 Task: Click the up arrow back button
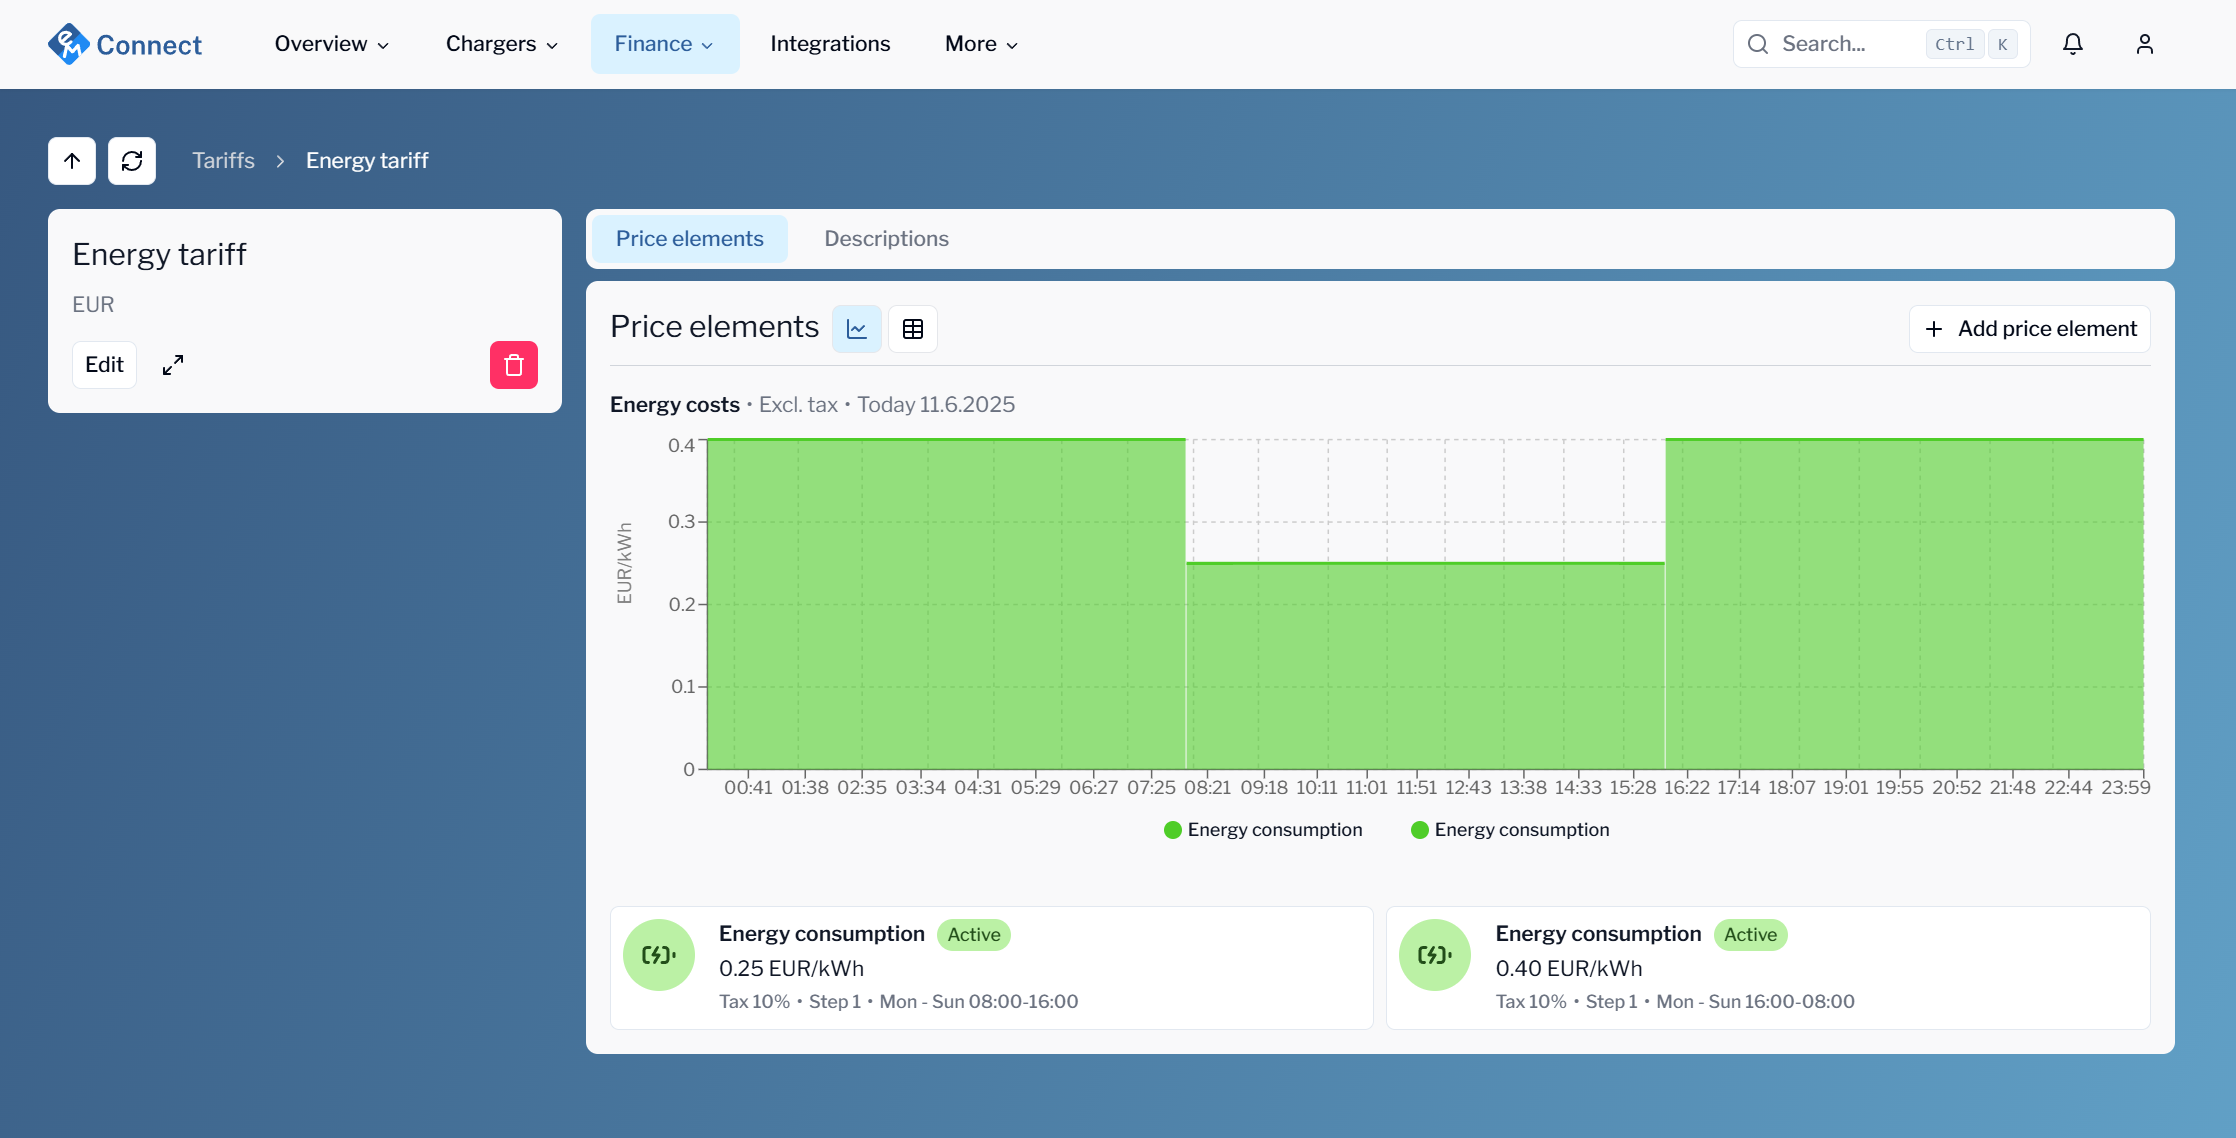[72, 161]
